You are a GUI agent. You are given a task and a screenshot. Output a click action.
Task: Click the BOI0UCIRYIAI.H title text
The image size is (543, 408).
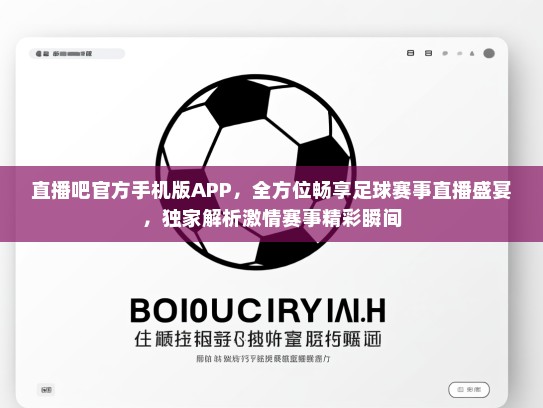(258, 310)
